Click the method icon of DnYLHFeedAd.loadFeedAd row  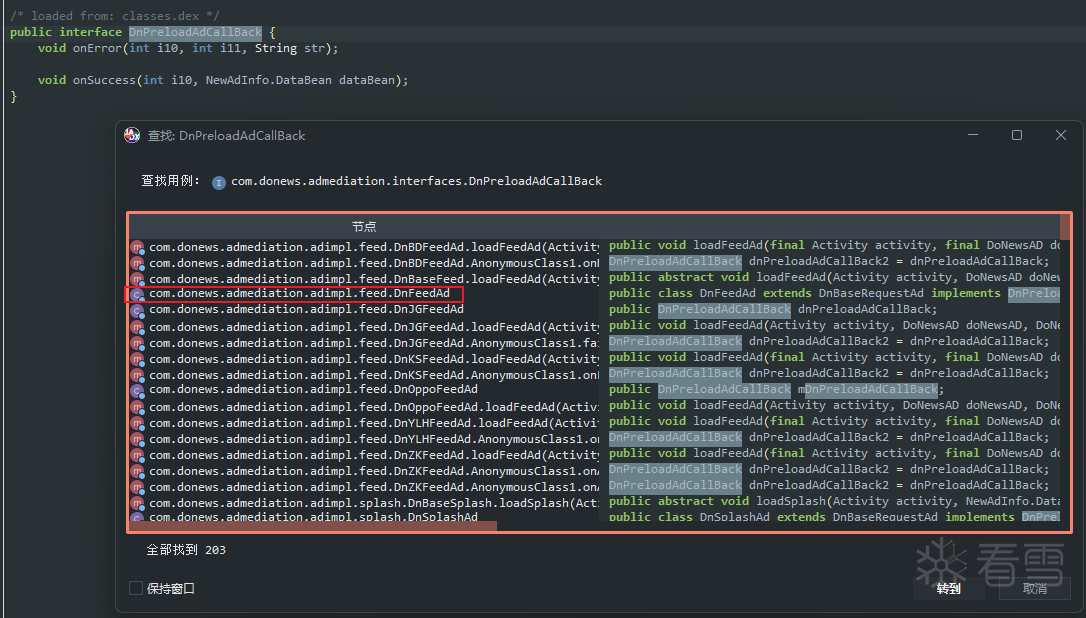click(138, 423)
